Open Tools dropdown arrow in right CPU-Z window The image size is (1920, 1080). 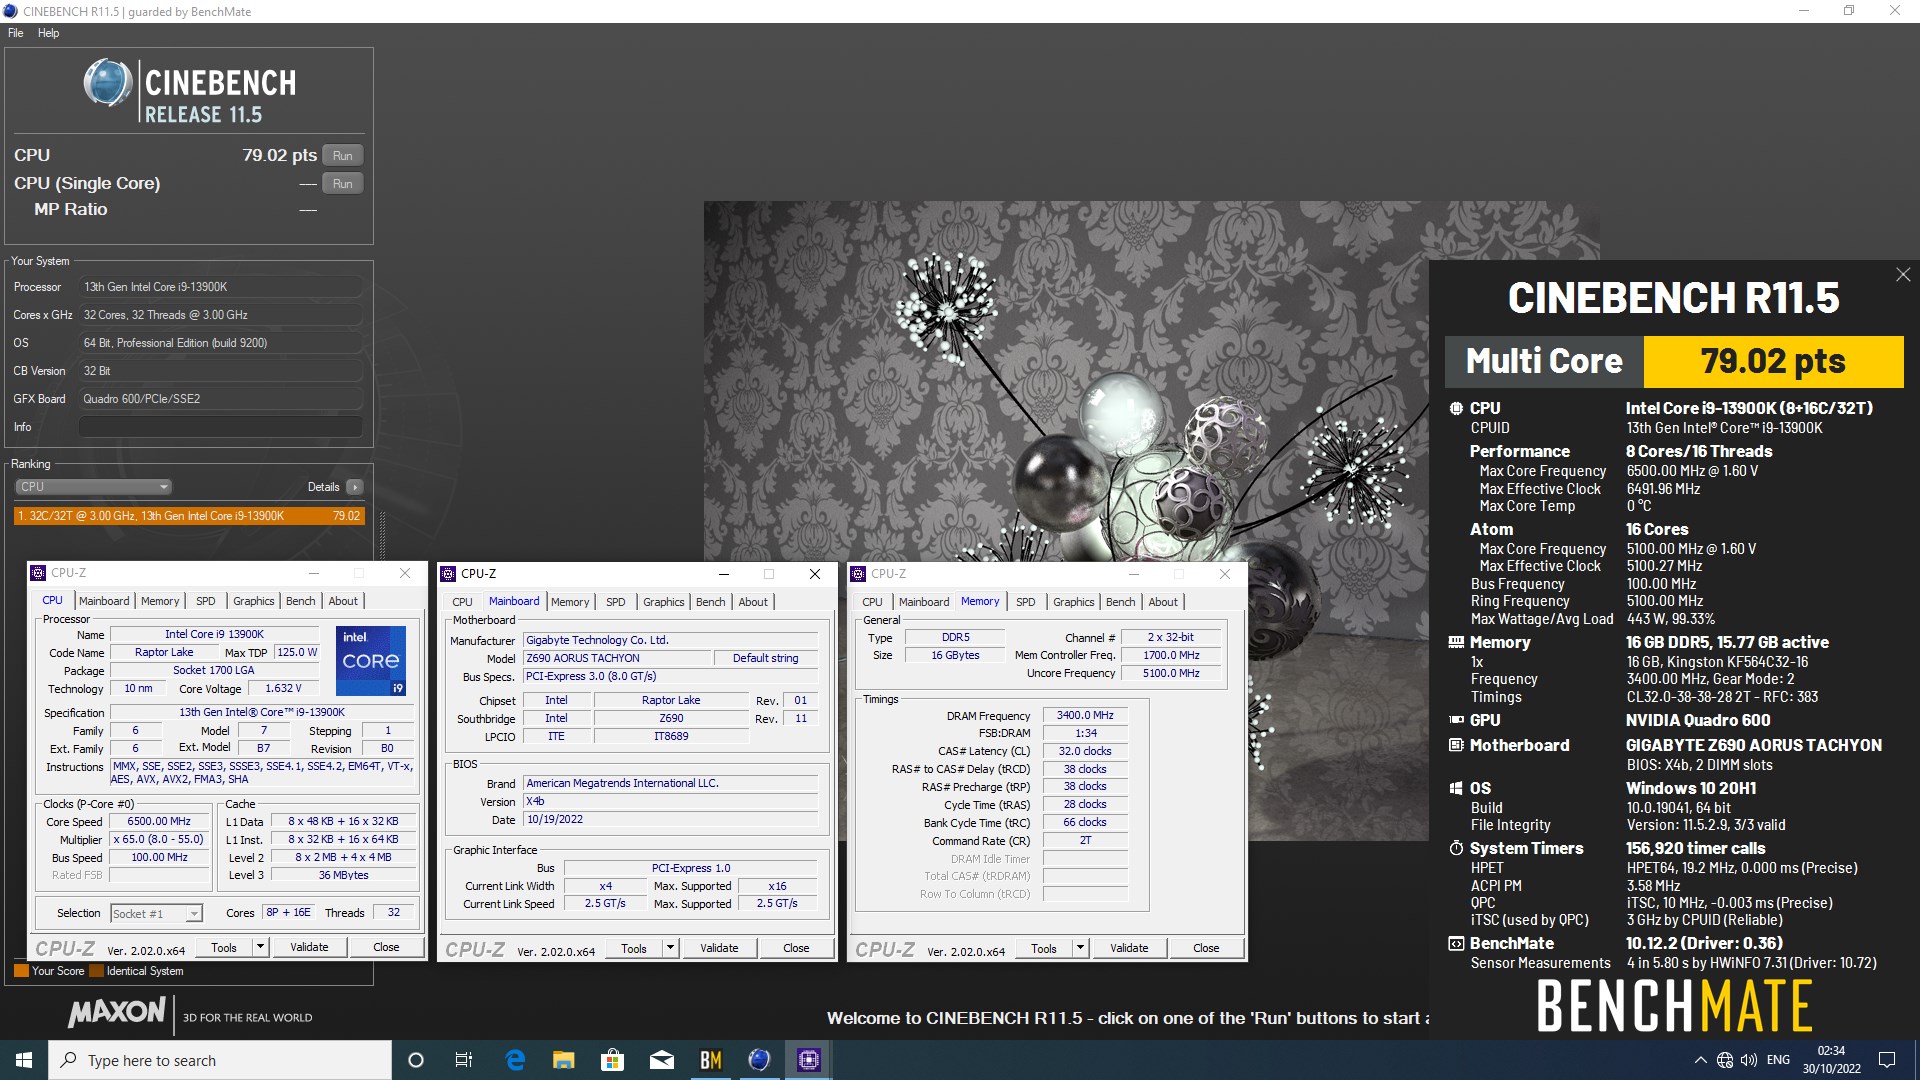click(1080, 948)
